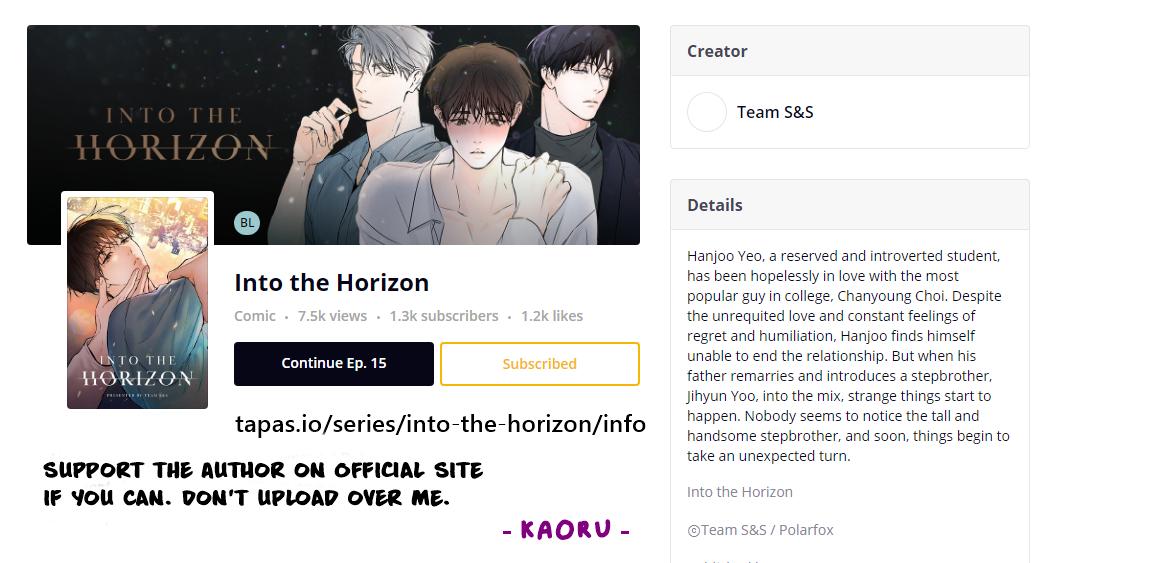Click the Continue Ep. 15 button
The width and height of the screenshot is (1152, 563).
click(x=334, y=364)
